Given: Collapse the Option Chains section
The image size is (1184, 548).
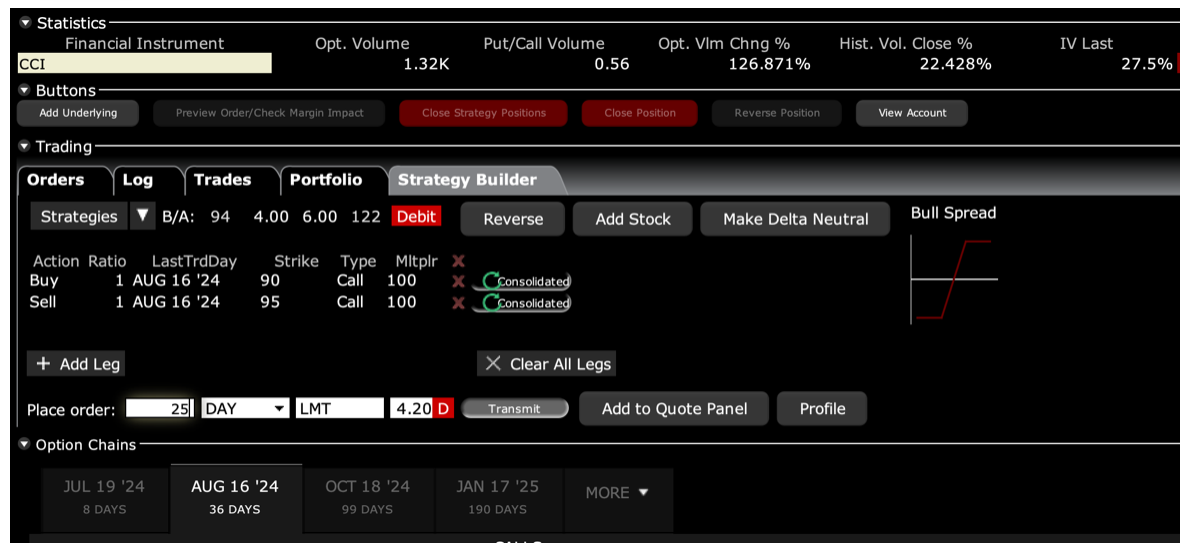Looking at the screenshot, I should (25, 445).
